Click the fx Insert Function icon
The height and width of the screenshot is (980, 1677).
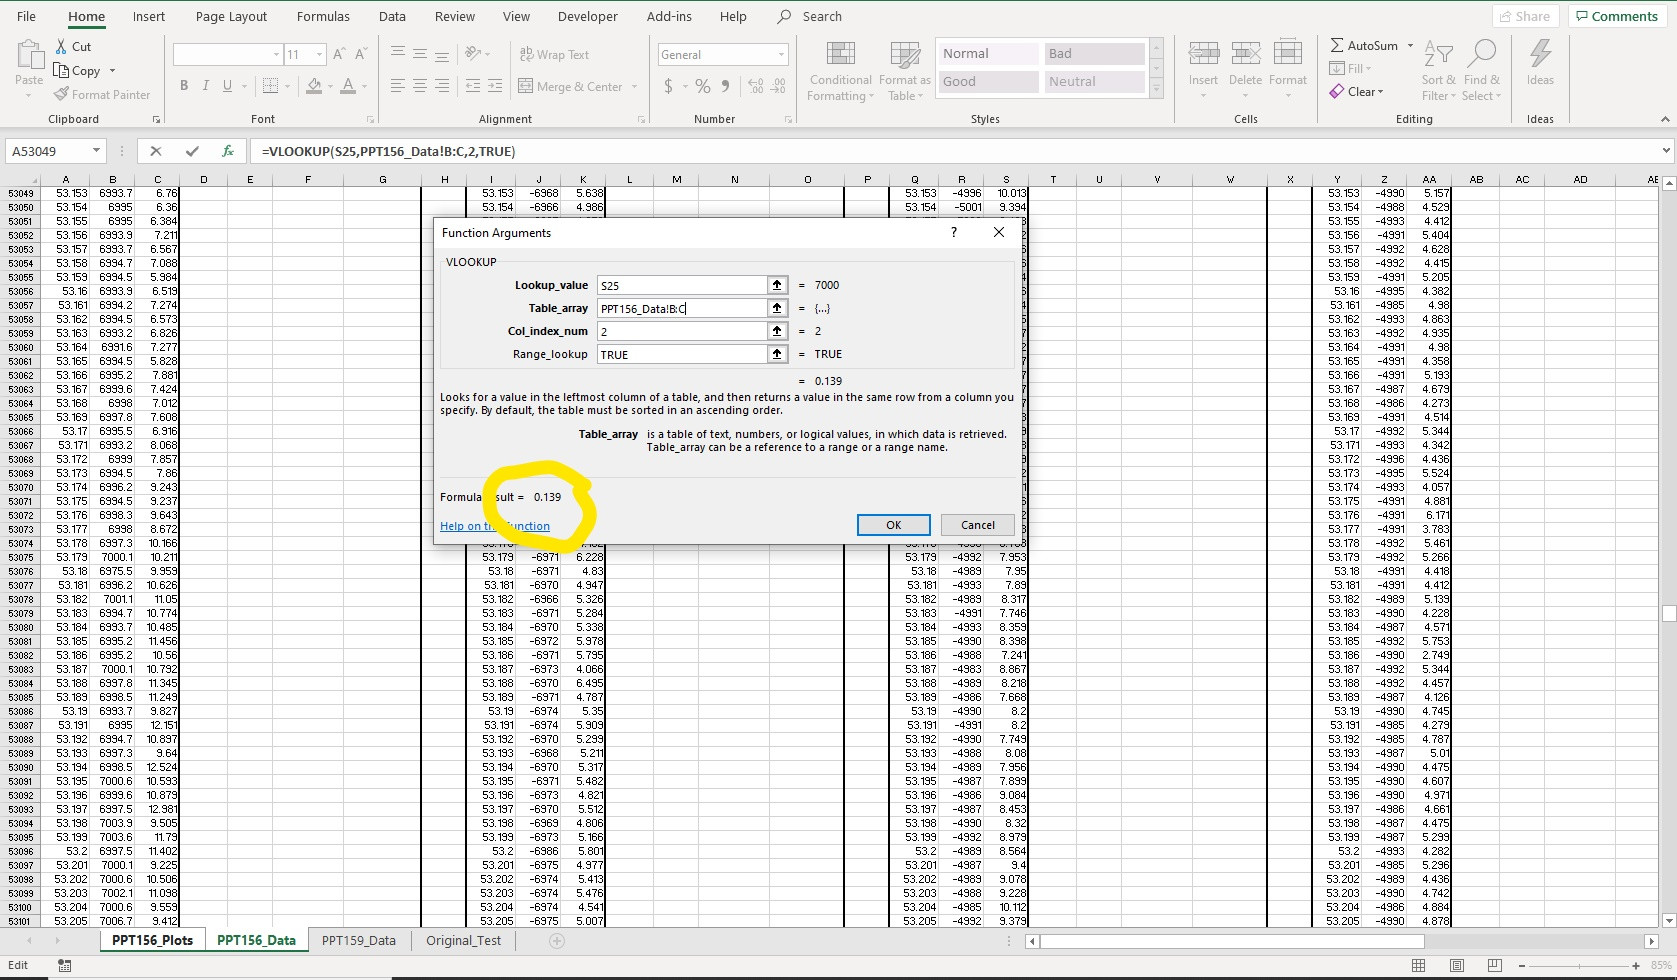(x=228, y=151)
